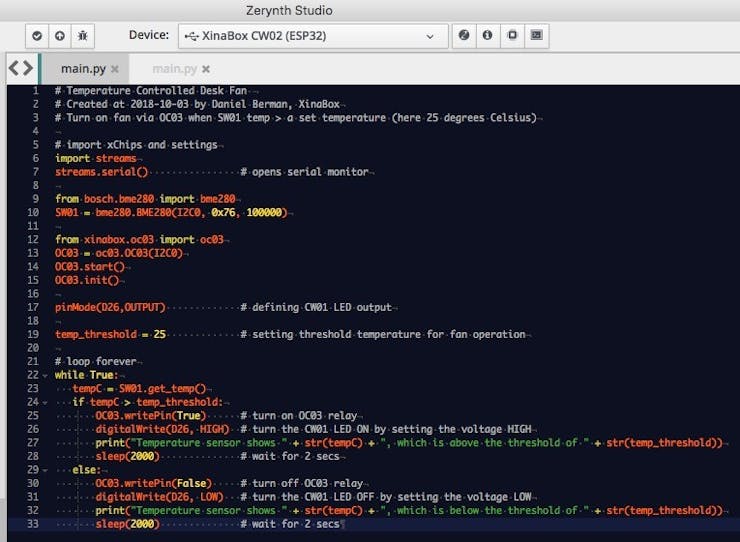Switch to the active main.py tab
The height and width of the screenshot is (542, 740).
83,69
